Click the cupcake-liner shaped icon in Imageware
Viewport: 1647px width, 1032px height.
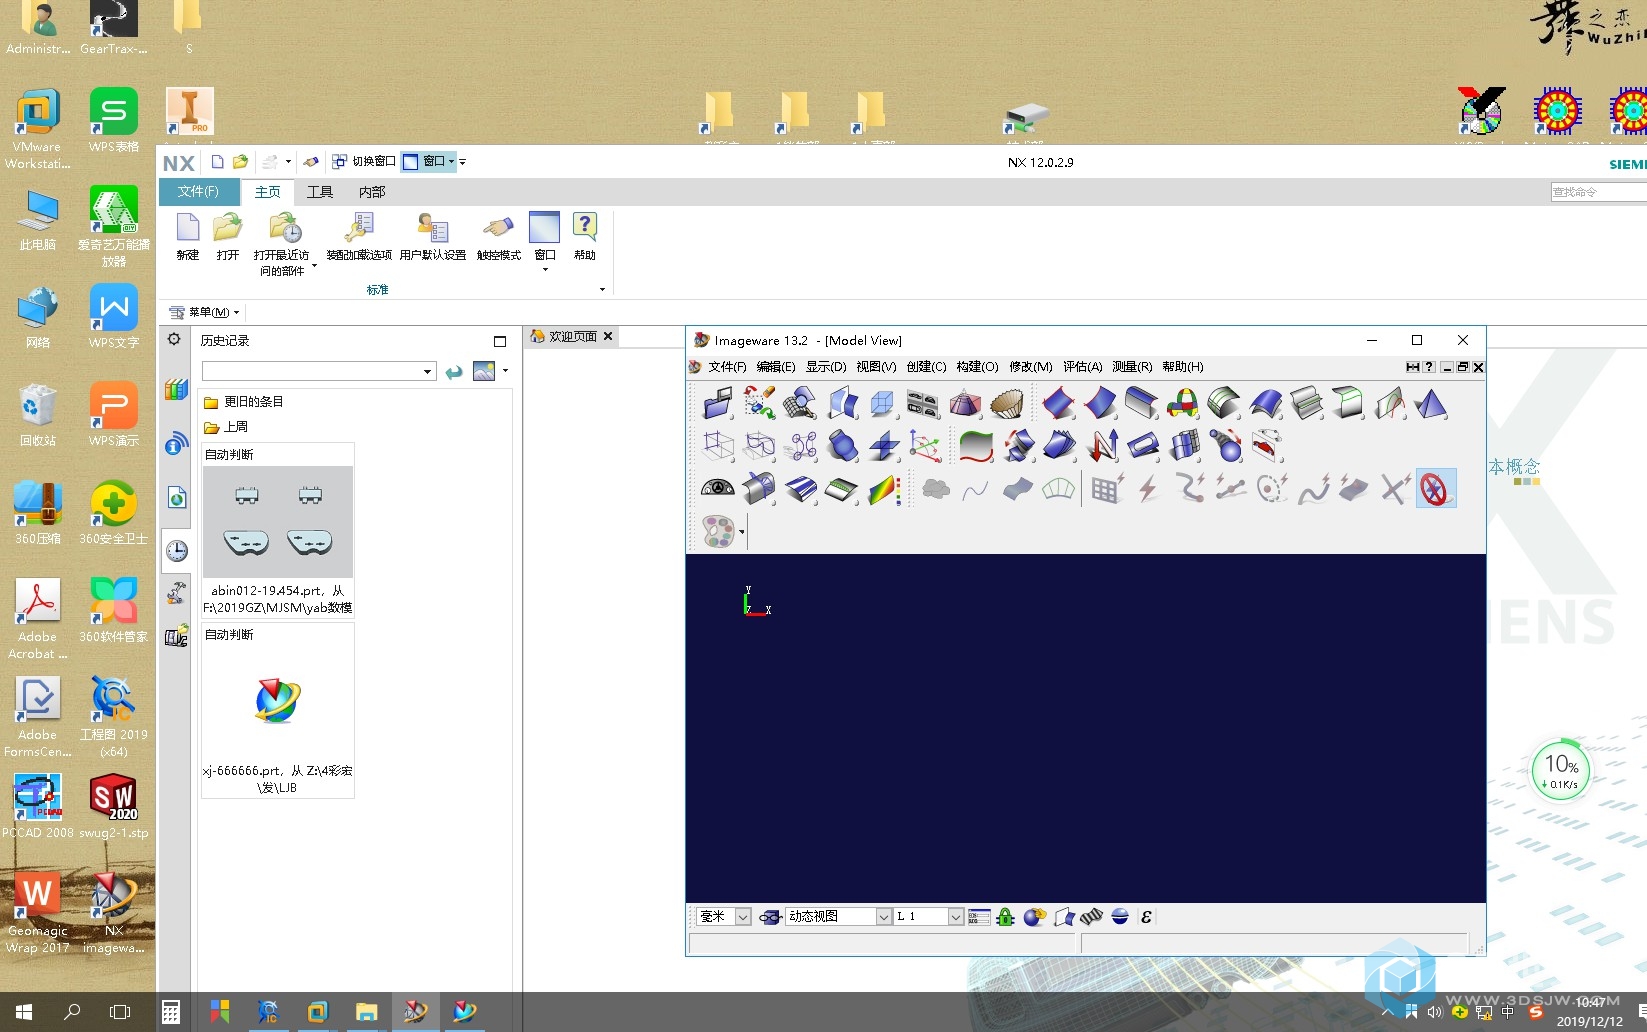tap(1007, 404)
